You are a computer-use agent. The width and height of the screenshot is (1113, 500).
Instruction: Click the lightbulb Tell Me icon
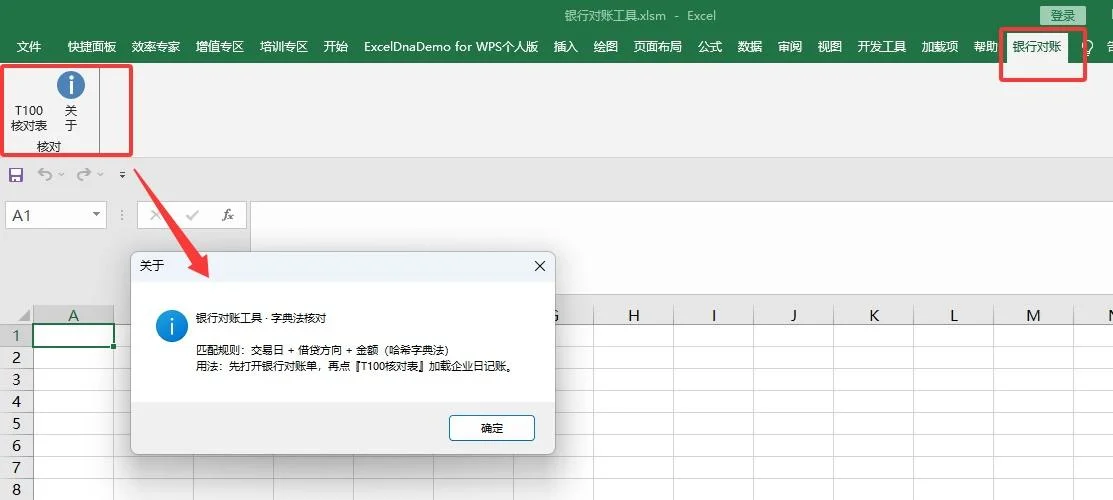click(1087, 47)
